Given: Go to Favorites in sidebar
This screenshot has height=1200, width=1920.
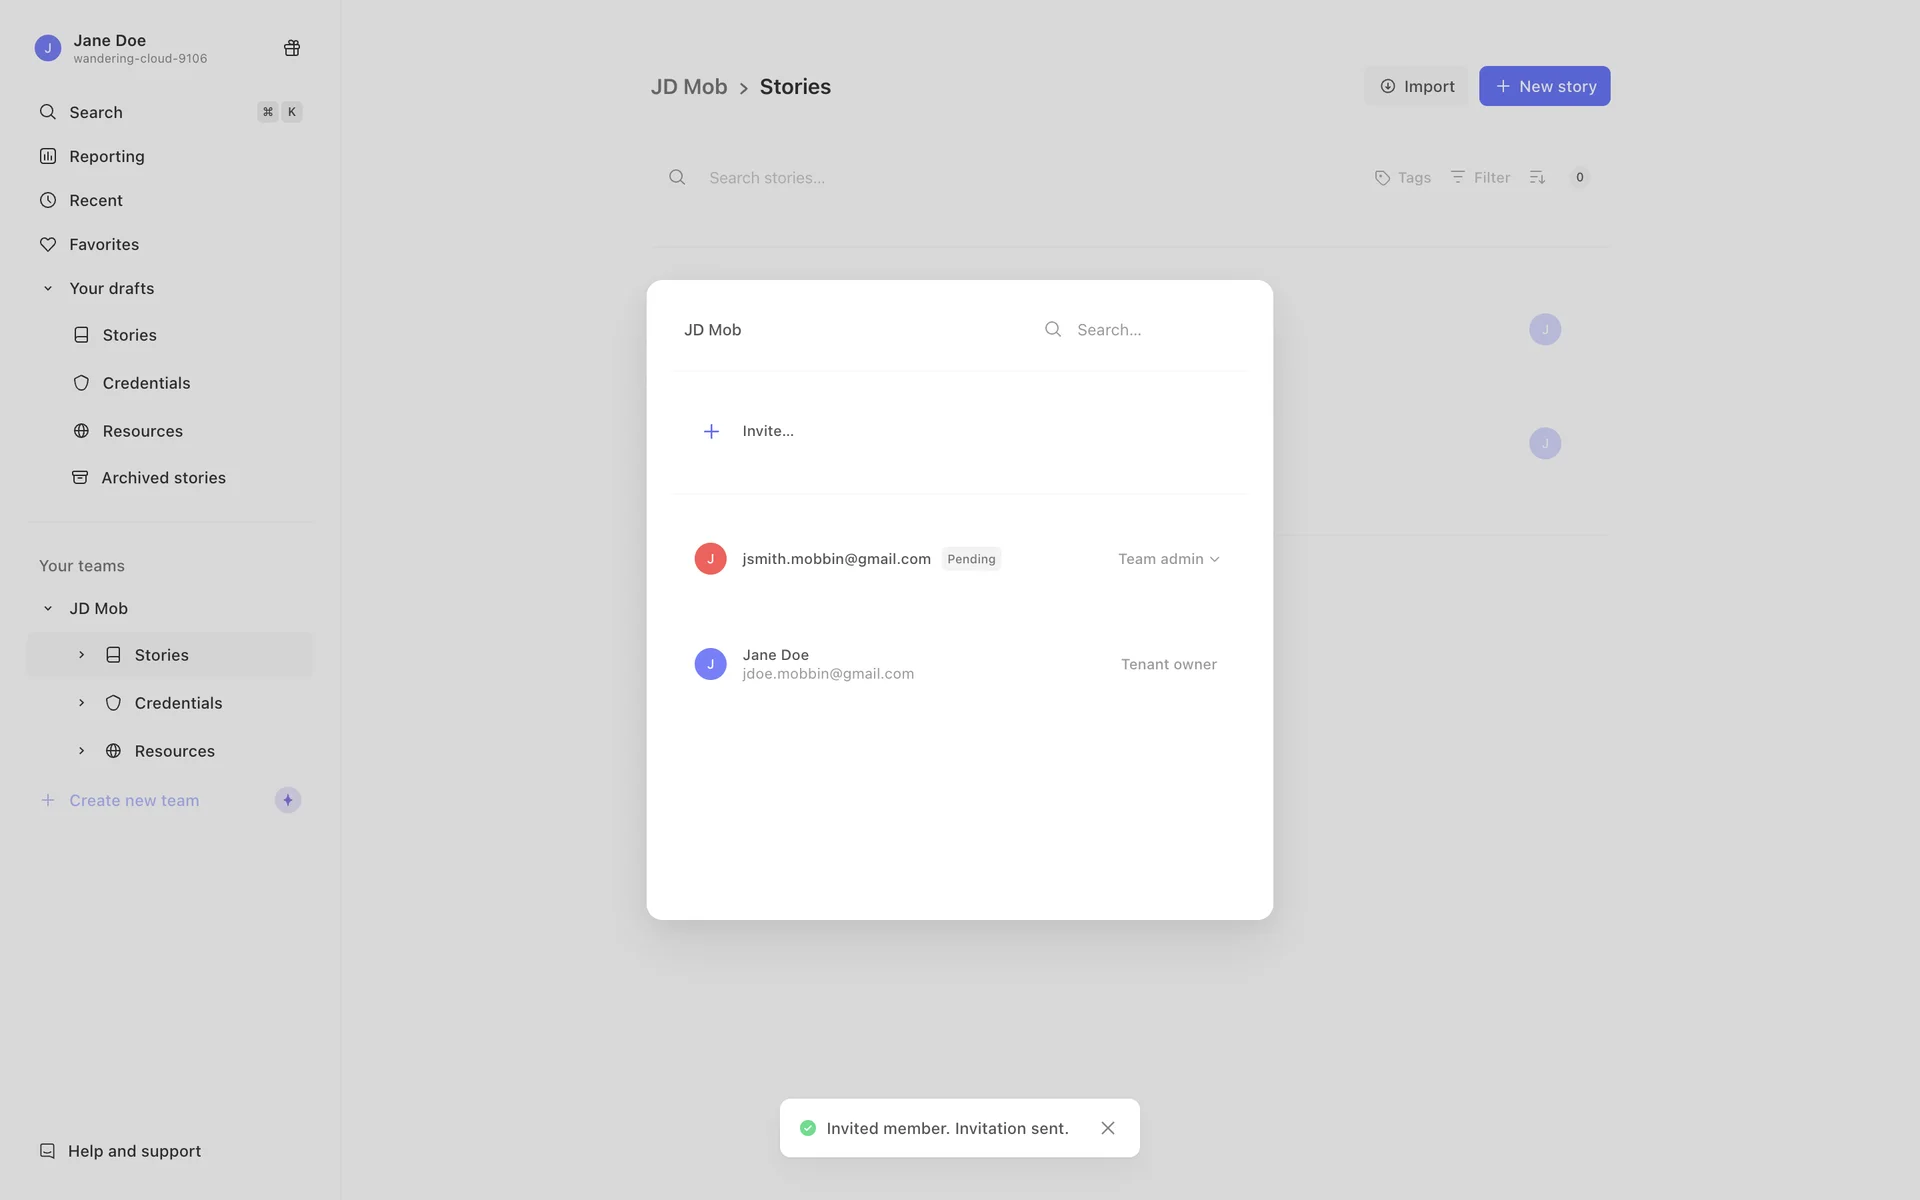Looking at the screenshot, I should pyautogui.click(x=103, y=244).
